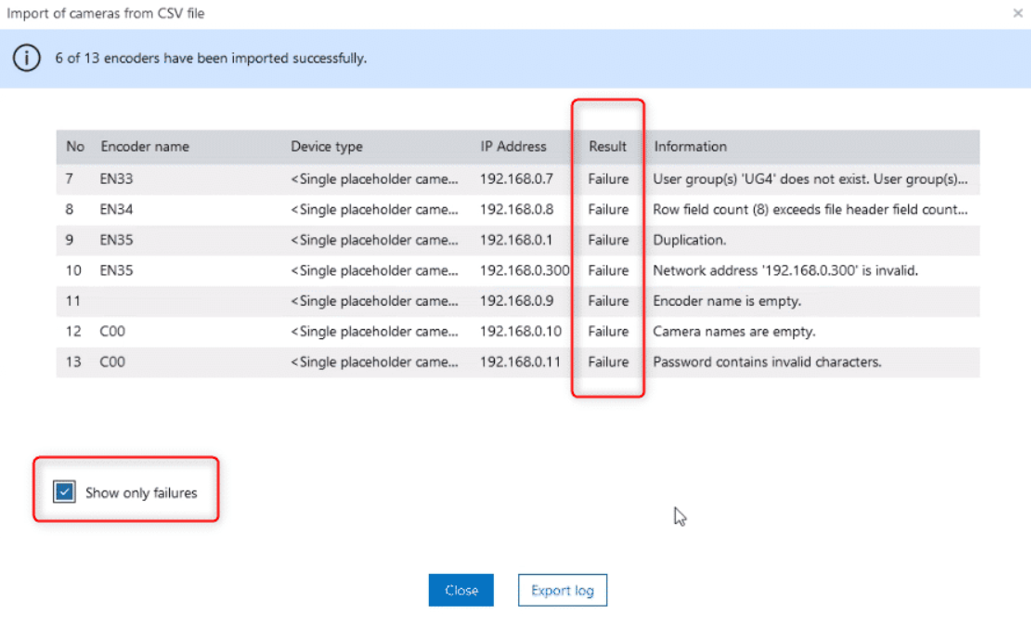Click the 'UG4' does not exist message
The image size is (1031, 619).
pos(810,179)
